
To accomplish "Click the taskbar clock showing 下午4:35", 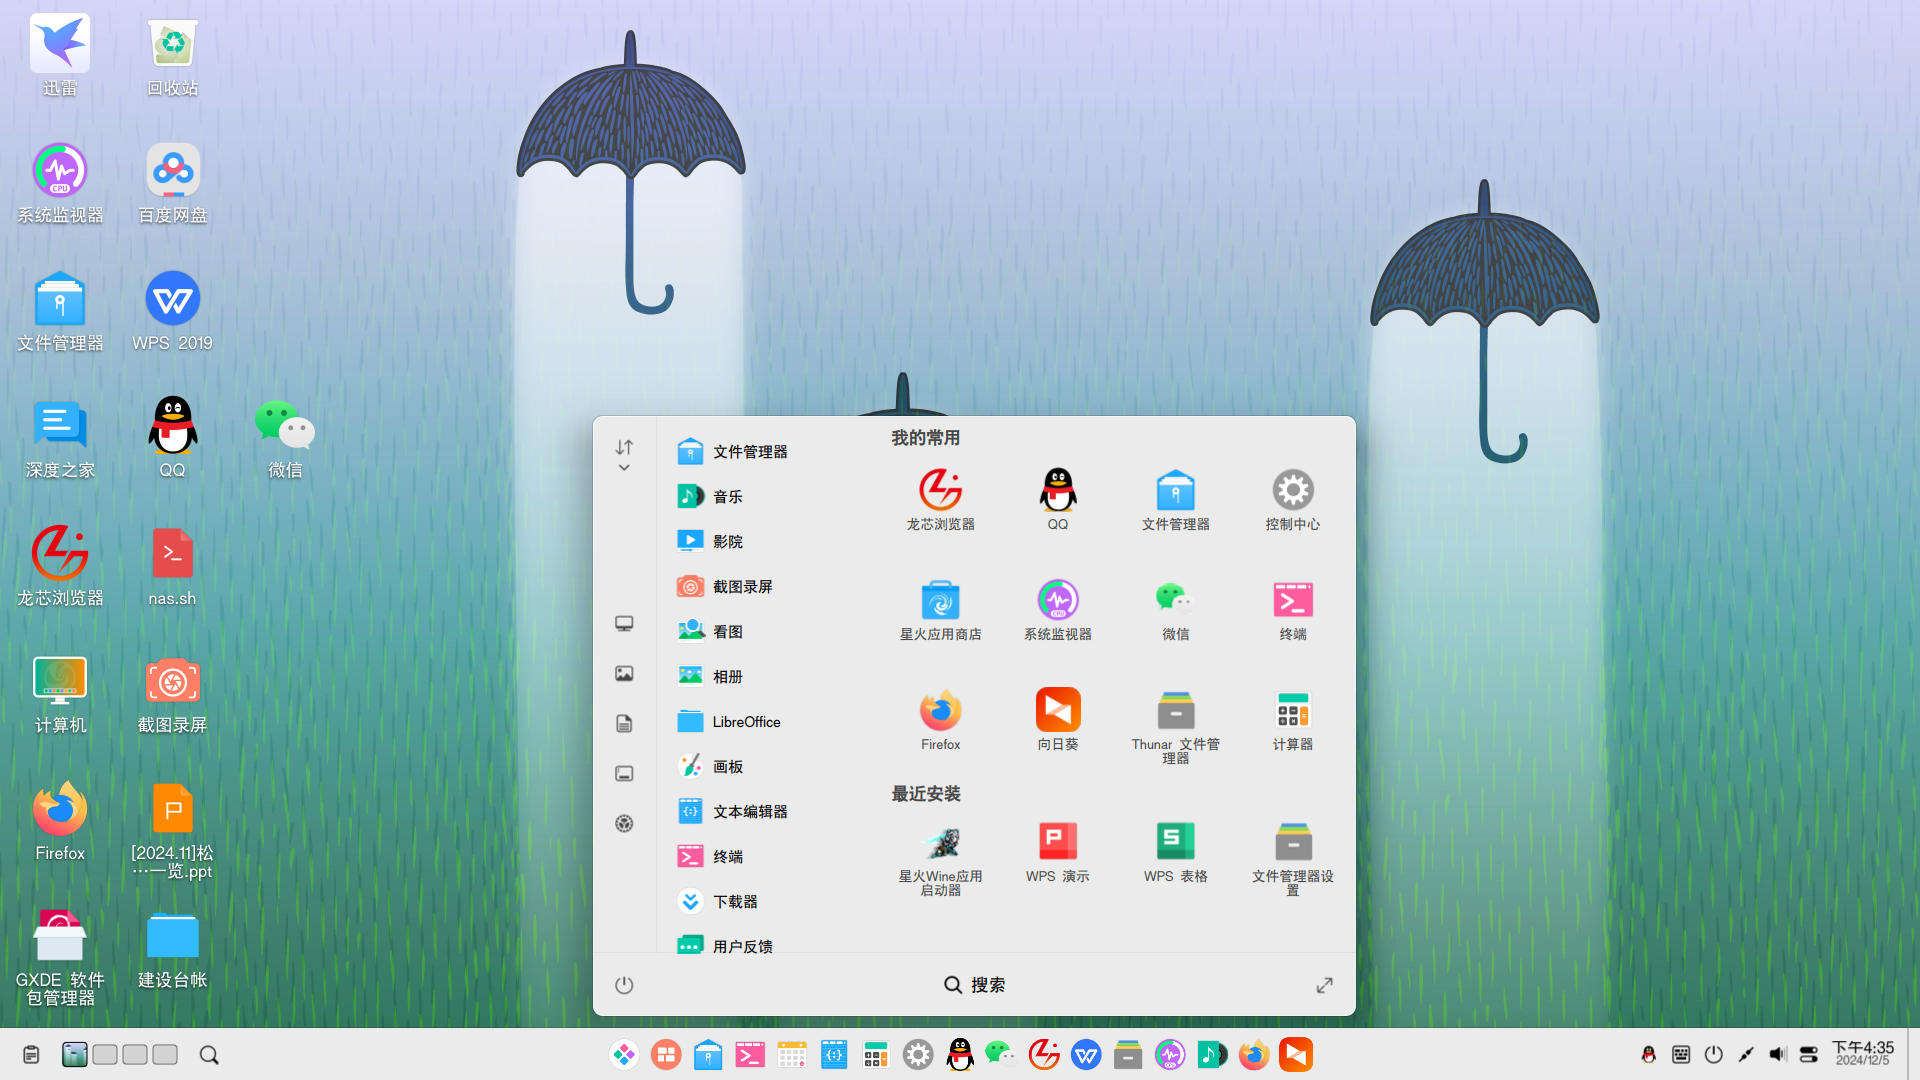I will pyautogui.click(x=1862, y=1053).
